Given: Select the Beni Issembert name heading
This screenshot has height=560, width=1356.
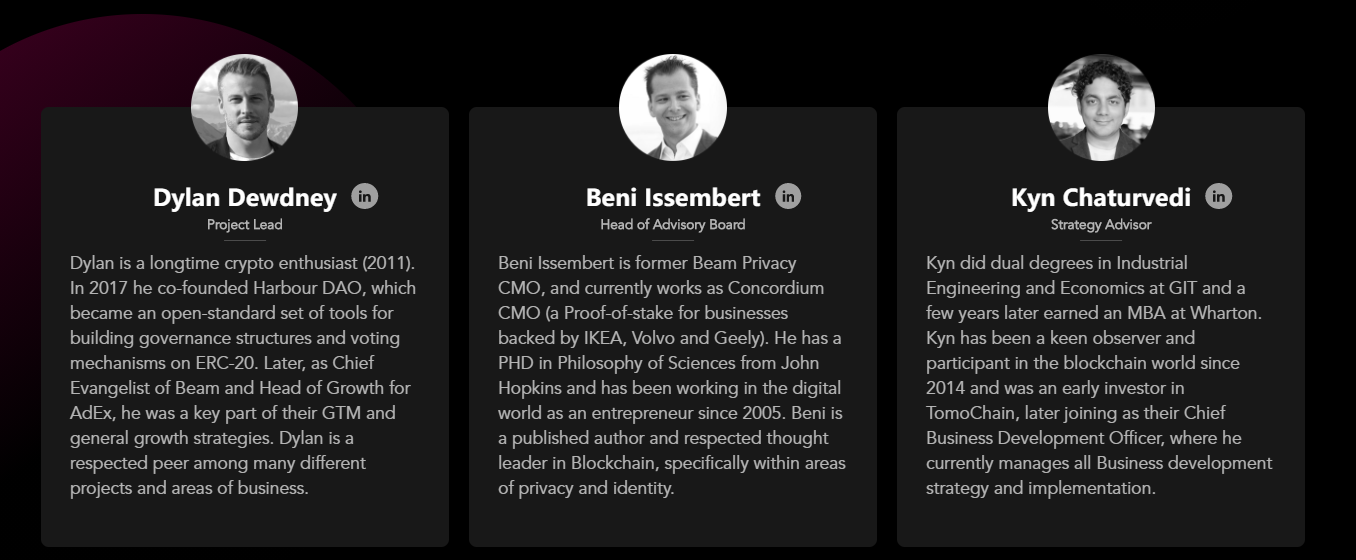Looking at the screenshot, I should point(672,198).
